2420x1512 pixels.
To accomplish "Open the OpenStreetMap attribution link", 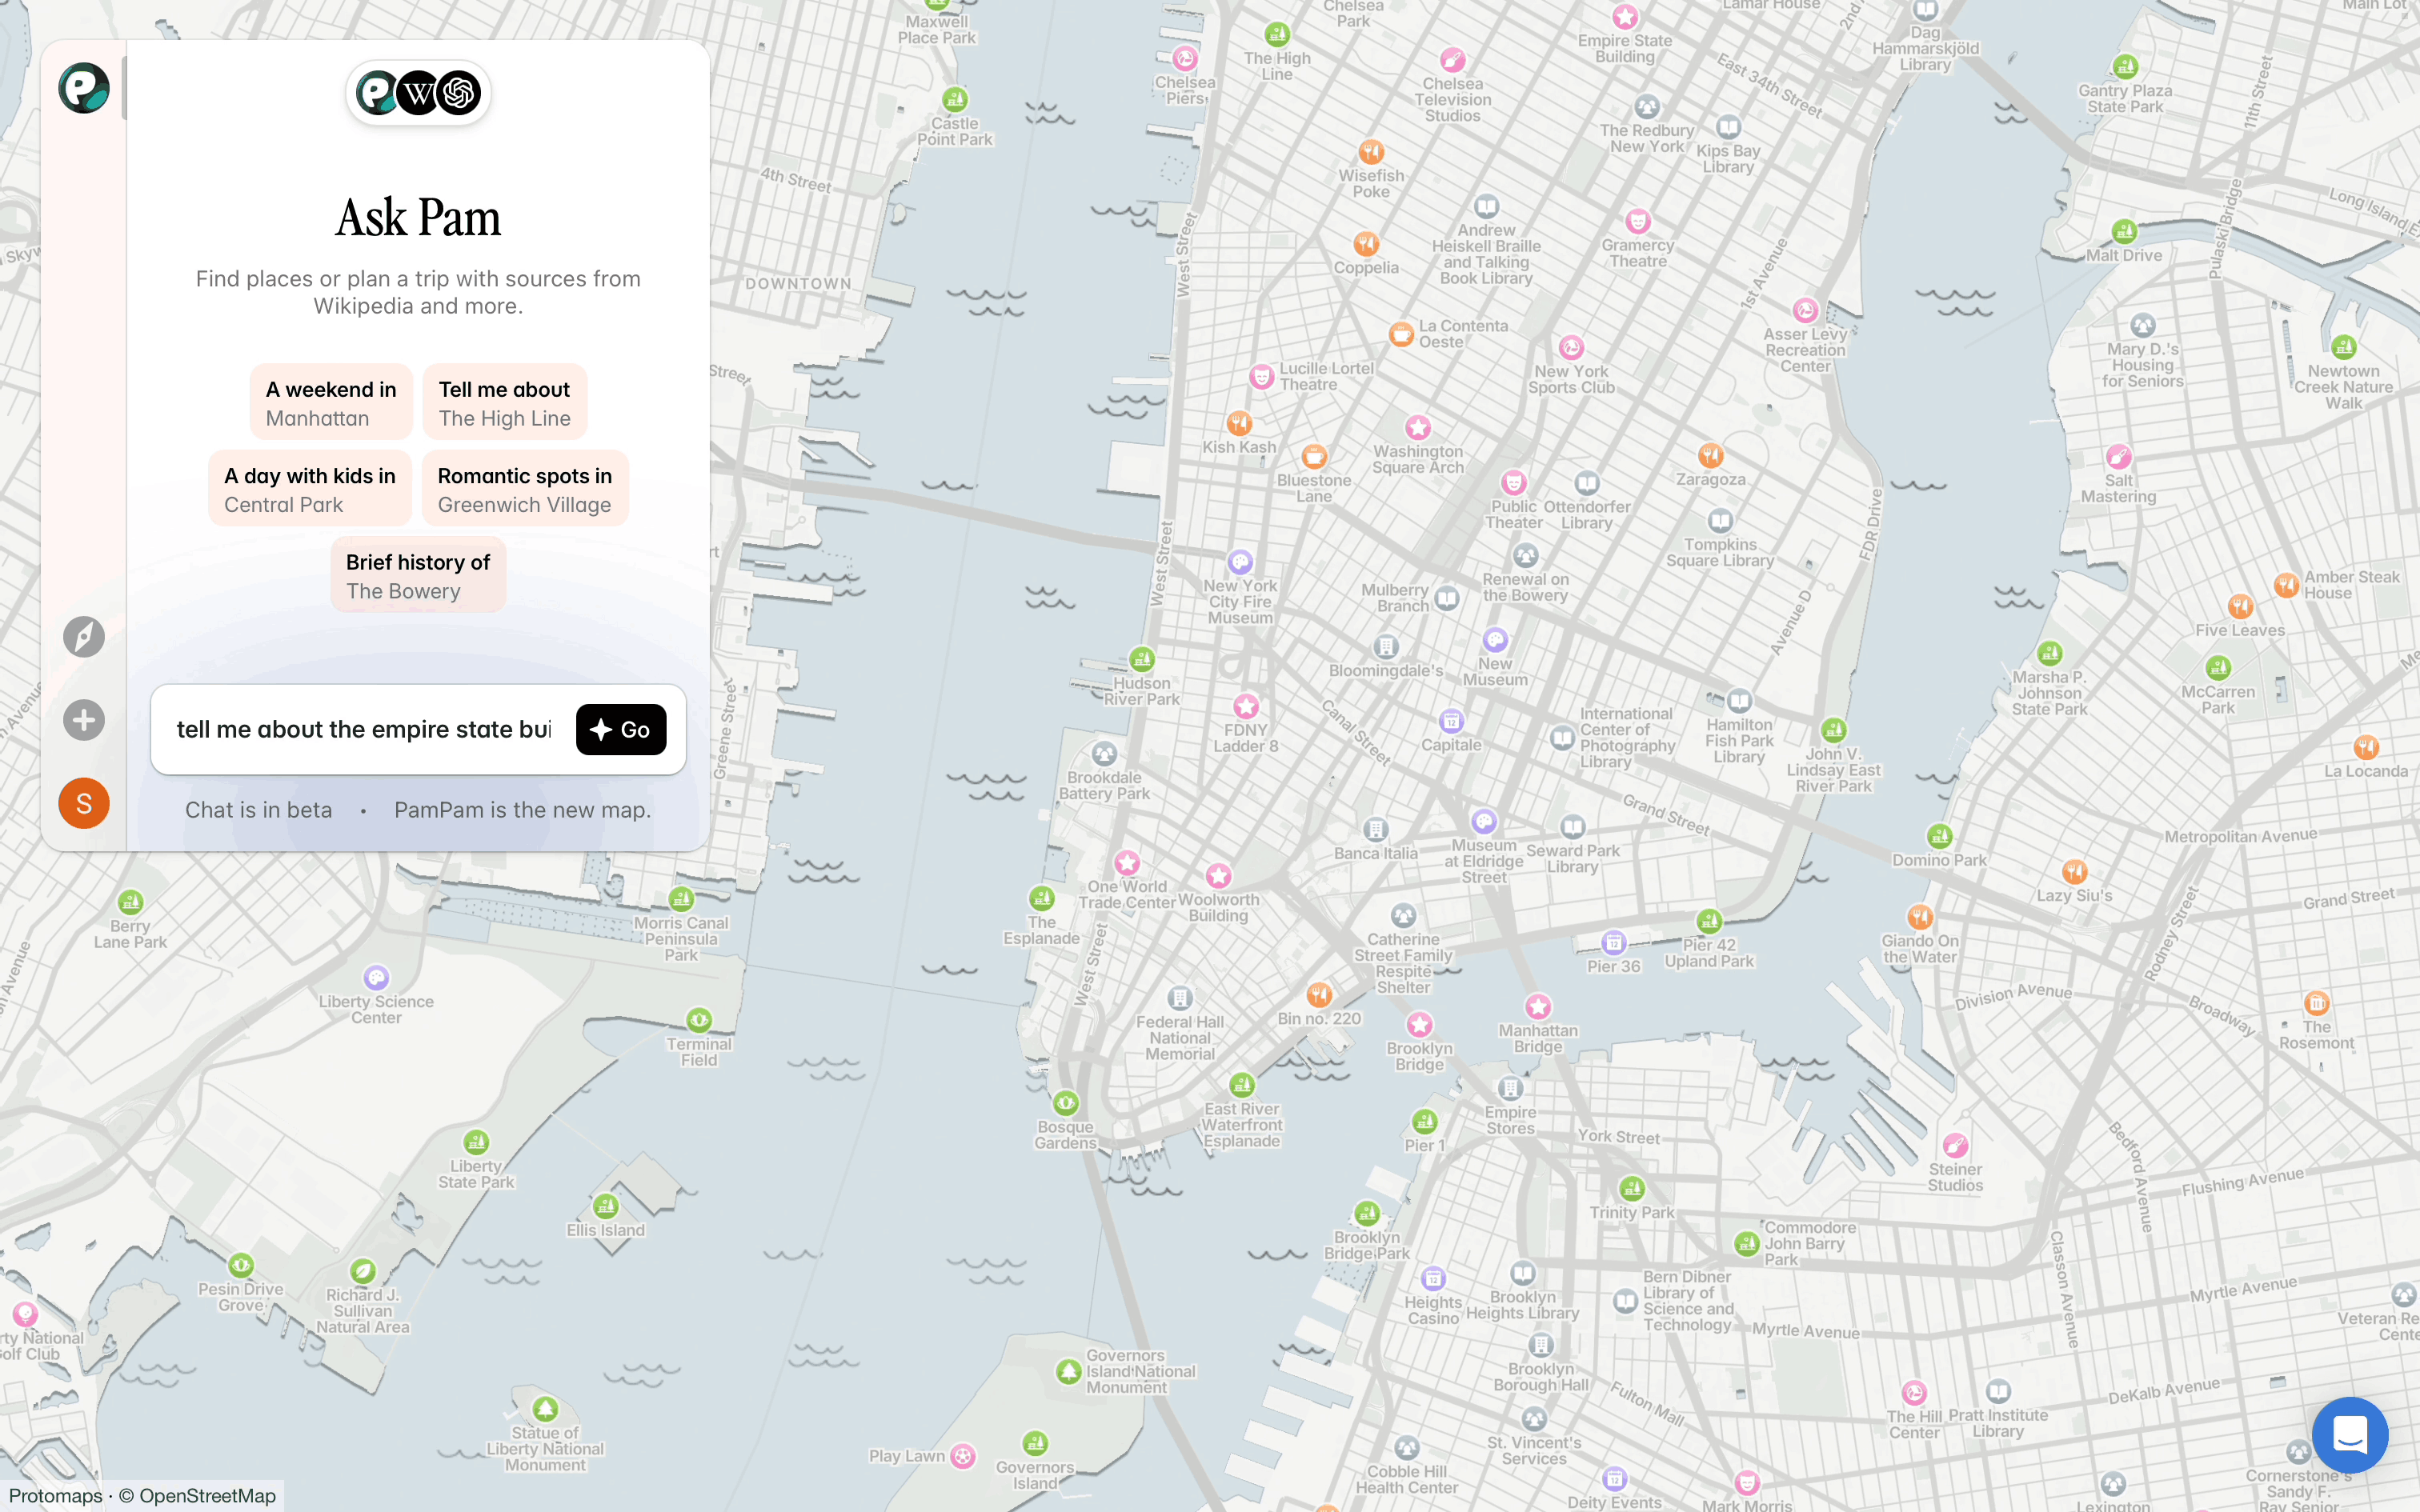I will click(x=207, y=1496).
